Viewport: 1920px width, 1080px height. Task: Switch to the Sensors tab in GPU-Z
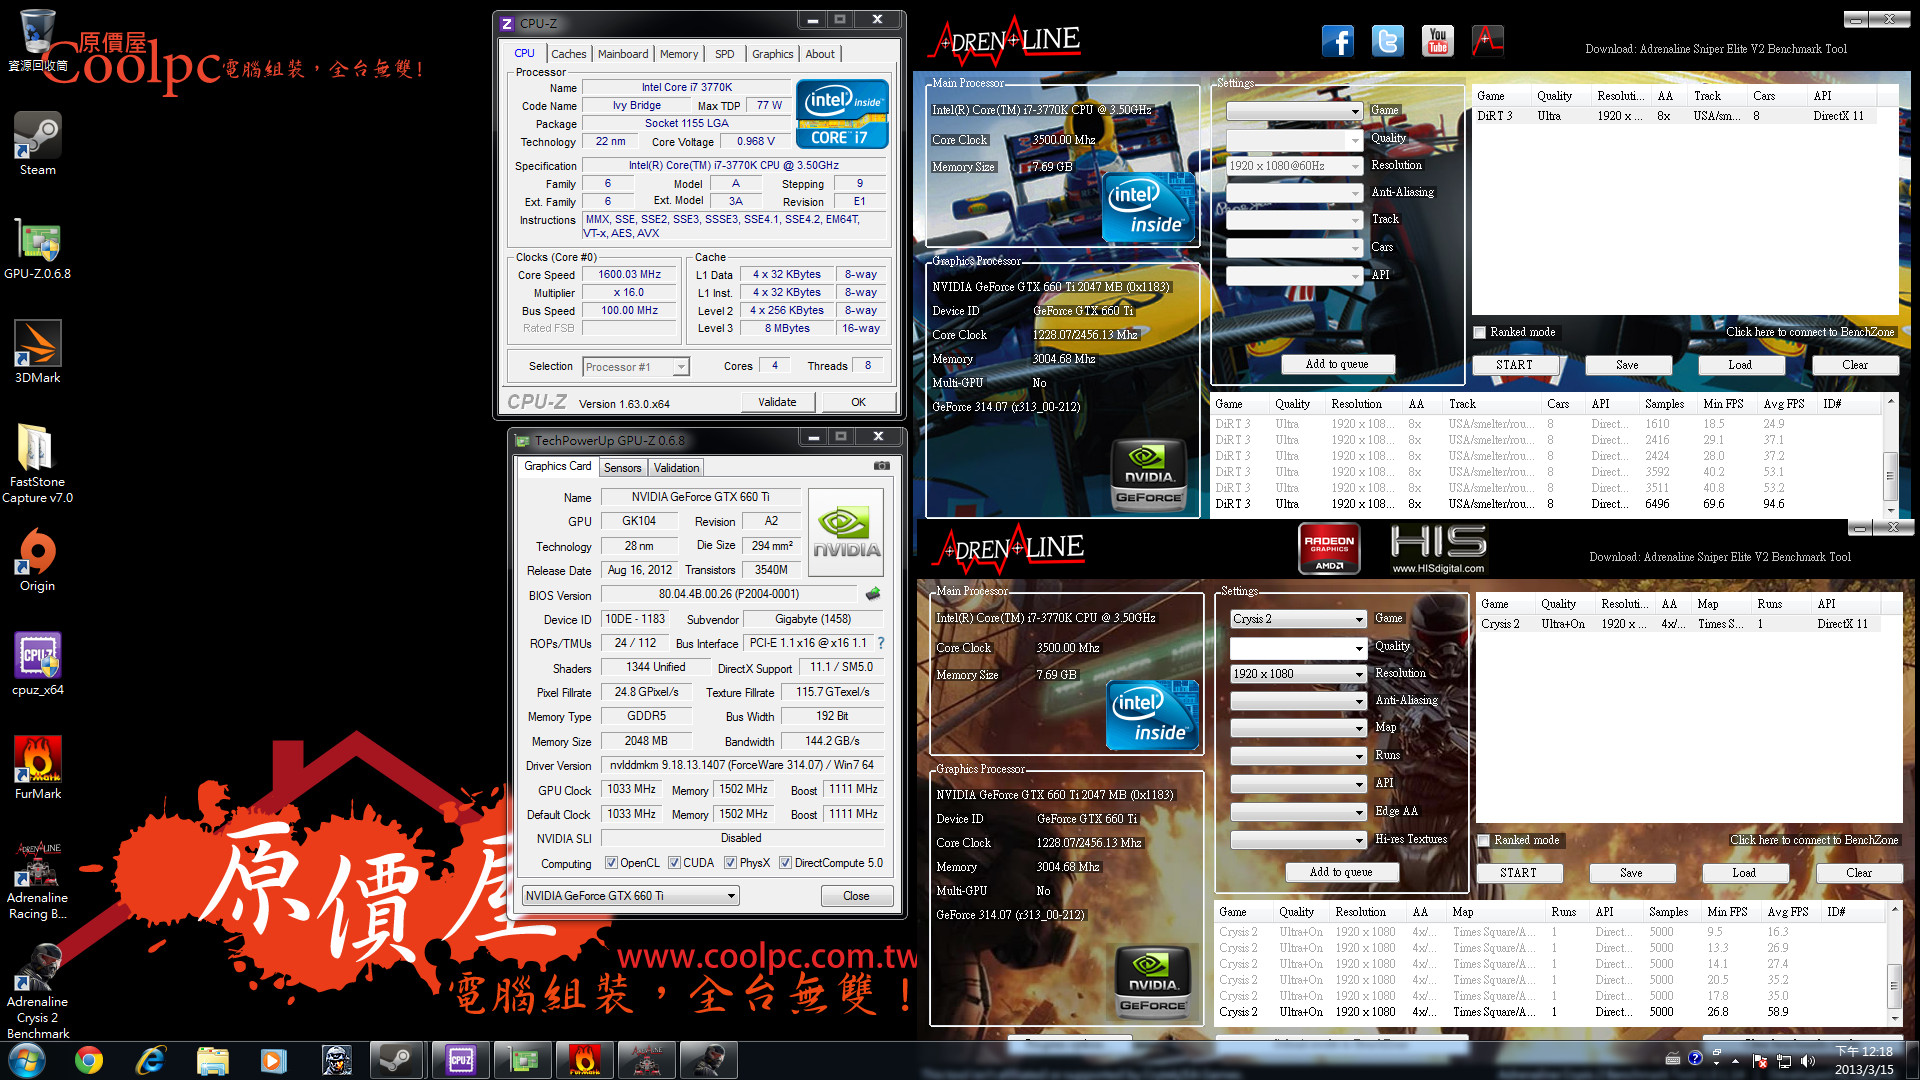(x=622, y=468)
